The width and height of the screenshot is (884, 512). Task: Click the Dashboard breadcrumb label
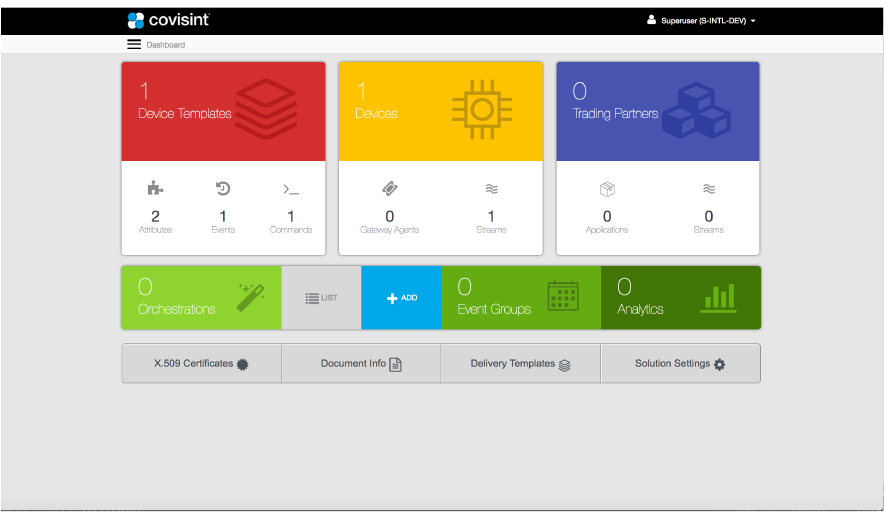[166, 45]
